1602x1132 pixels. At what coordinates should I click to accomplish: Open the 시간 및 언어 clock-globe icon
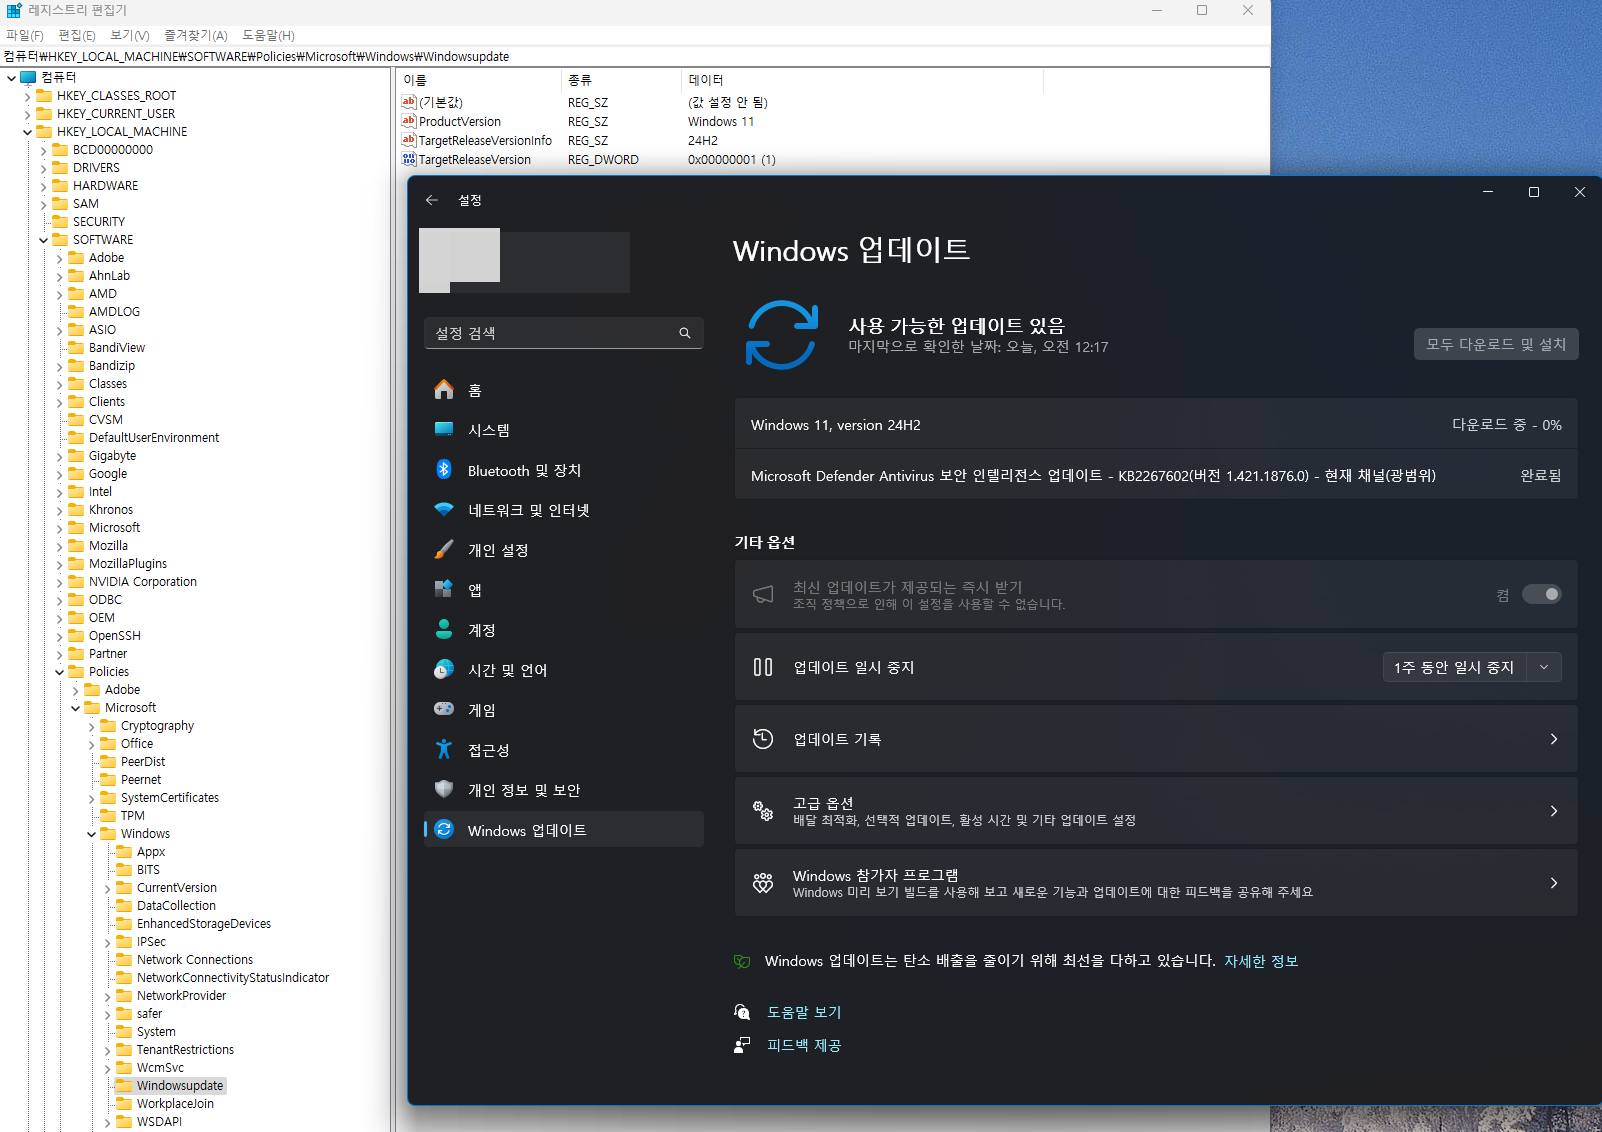[x=444, y=670]
